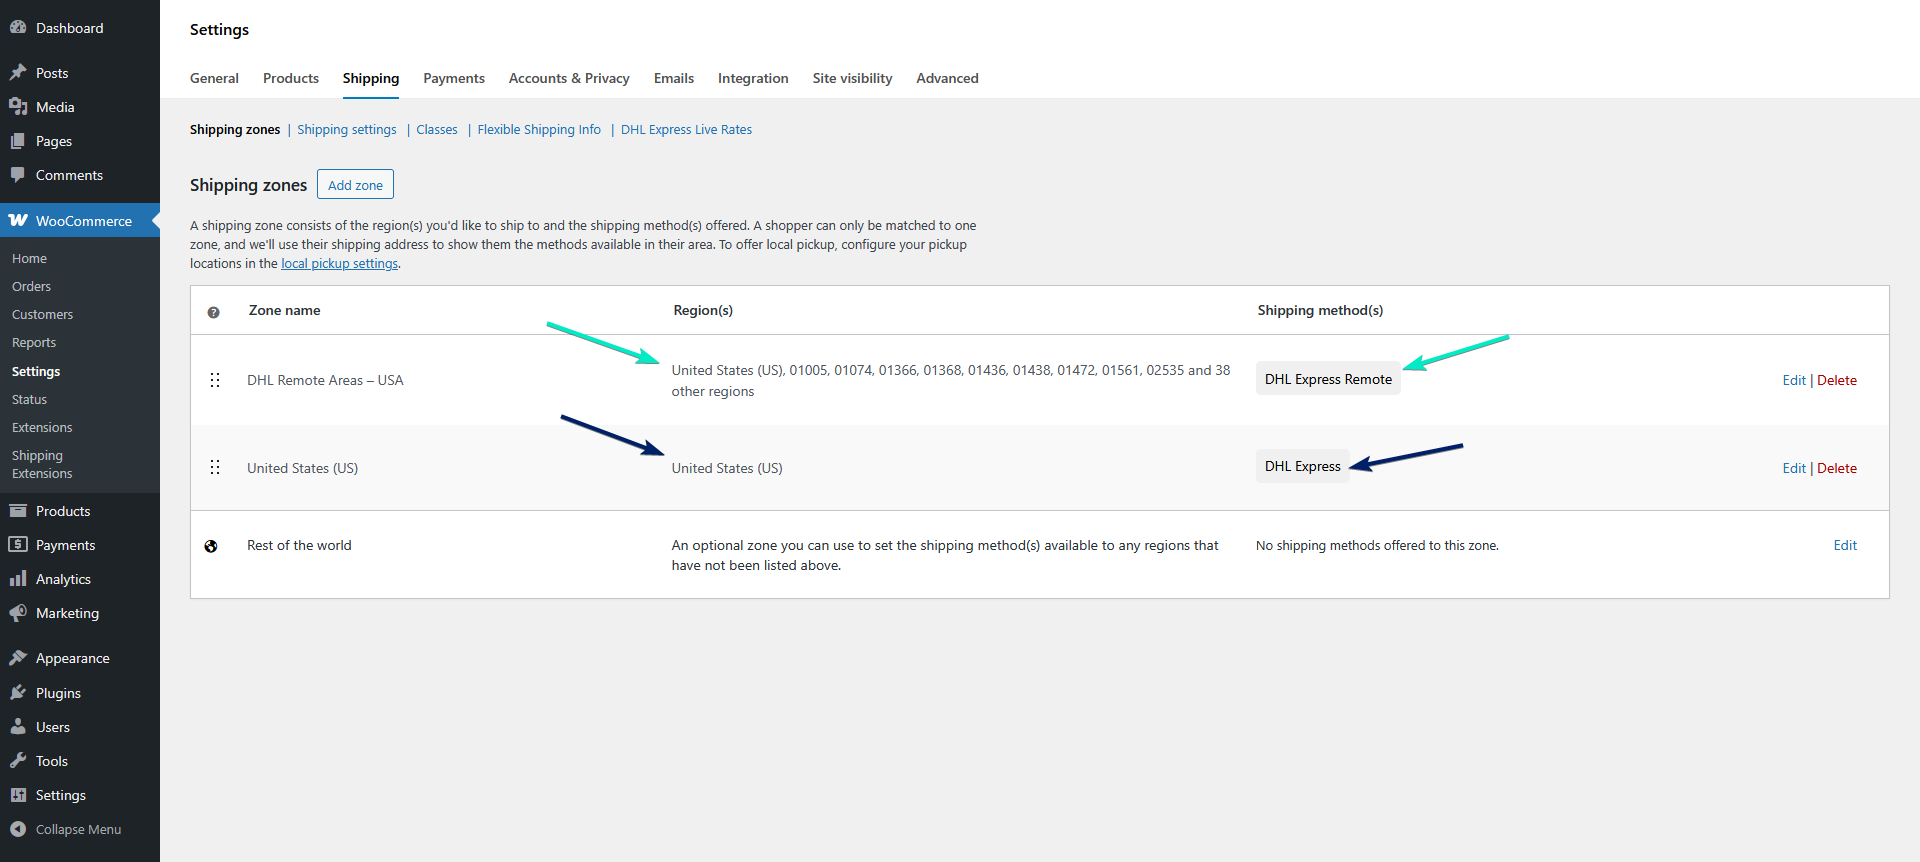This screenshot has width=1920, height=862.
Task: Click 'No shipping methods offered to this zone.' text
Action: coord(1377,545)
